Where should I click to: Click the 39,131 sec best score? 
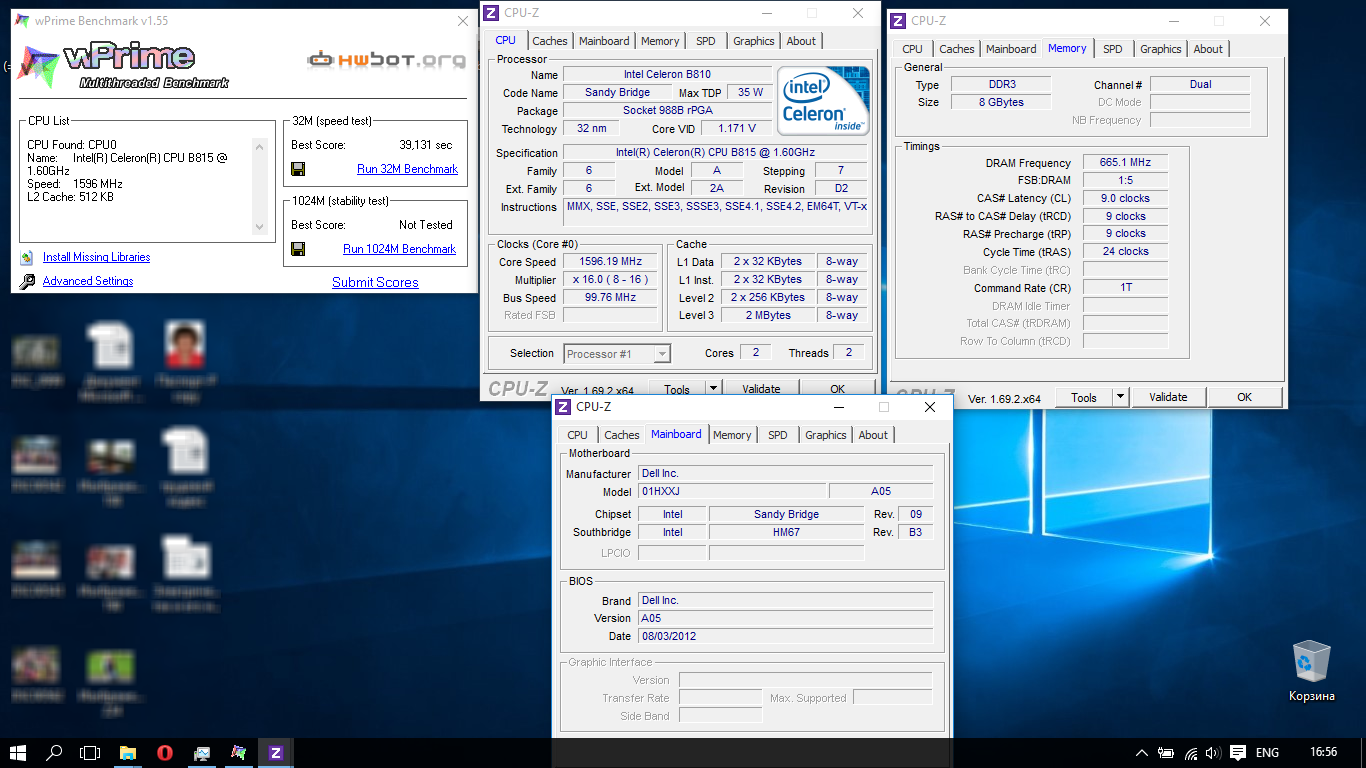point(426,145)
